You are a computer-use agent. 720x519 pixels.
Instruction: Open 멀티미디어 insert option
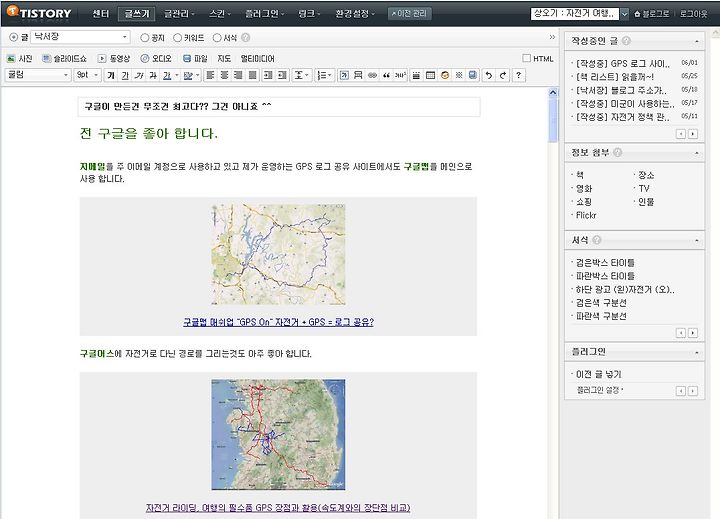pos(258,58)
